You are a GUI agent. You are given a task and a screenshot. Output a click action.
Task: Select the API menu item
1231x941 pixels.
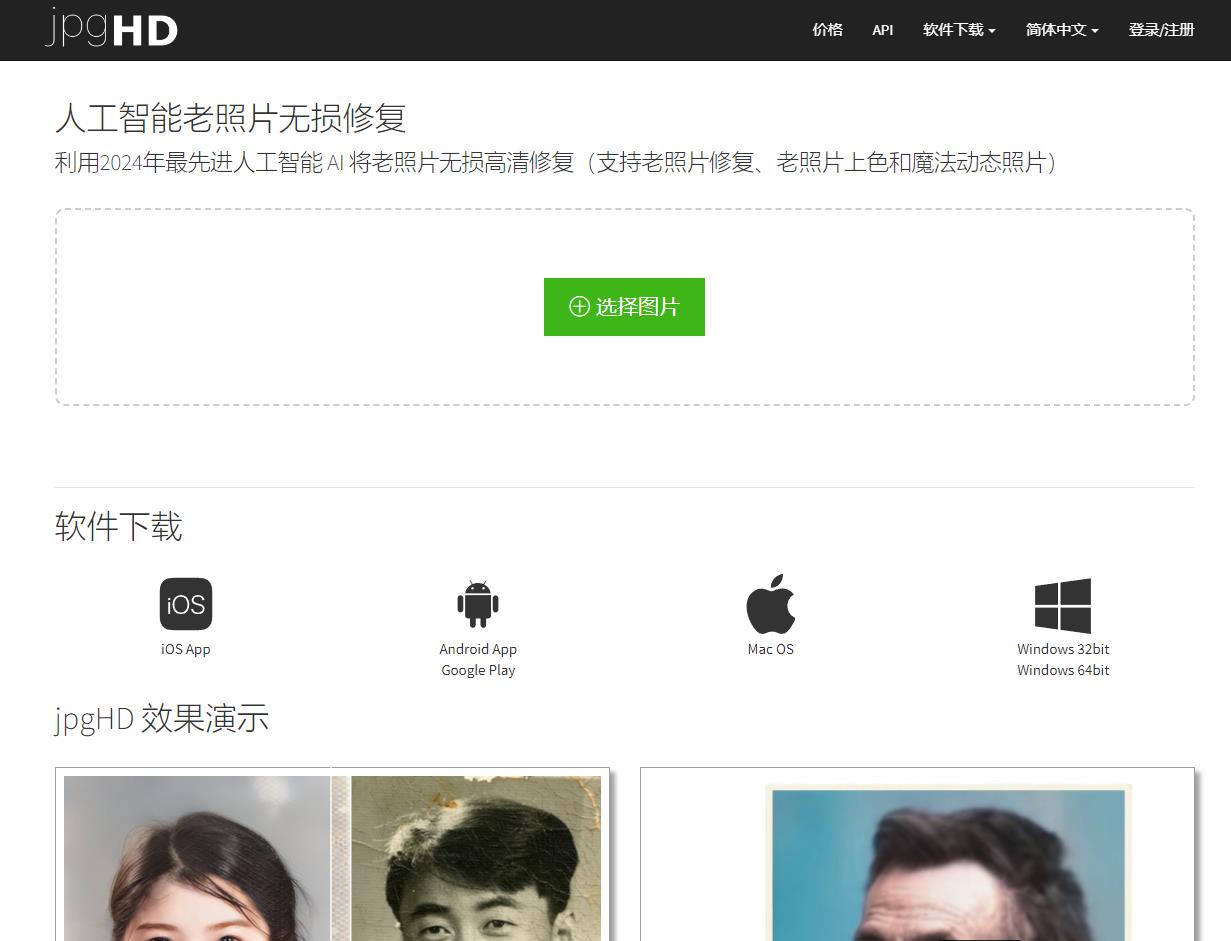pos(882,30)
